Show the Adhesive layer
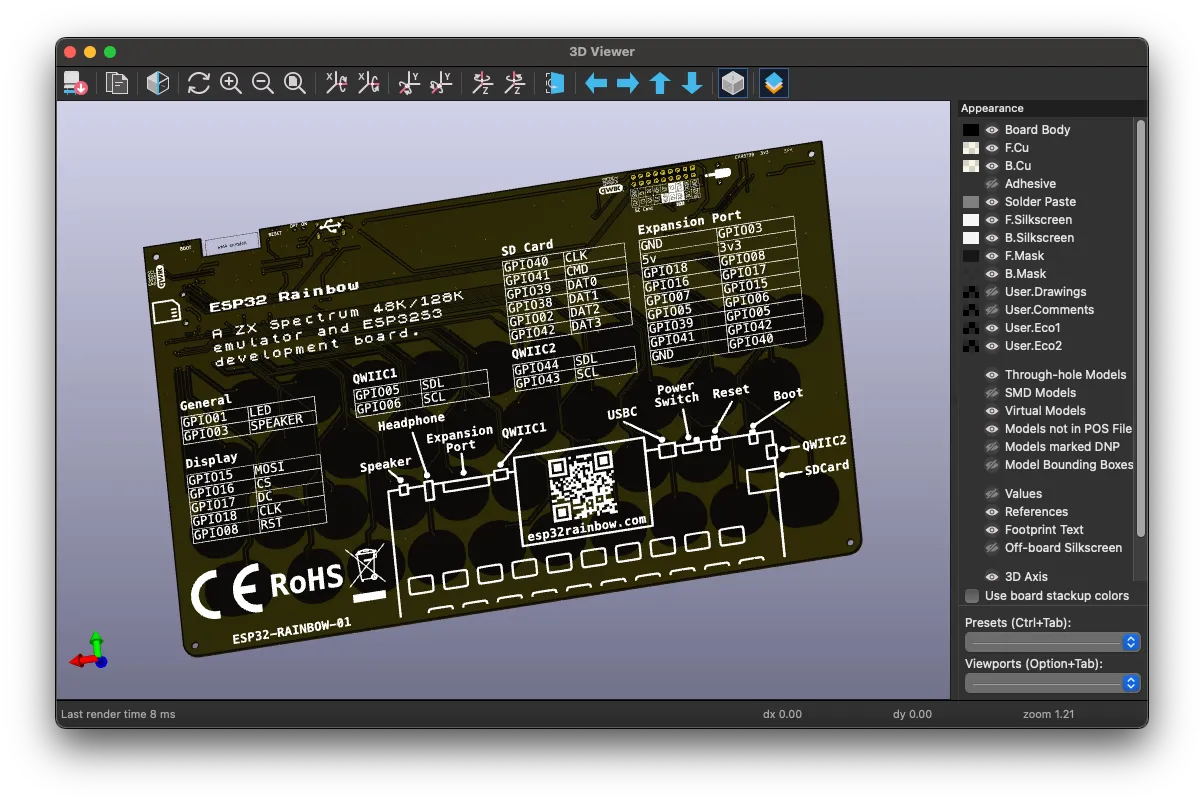This screenshot has width=1204, height=802. [x=990, y=183]
